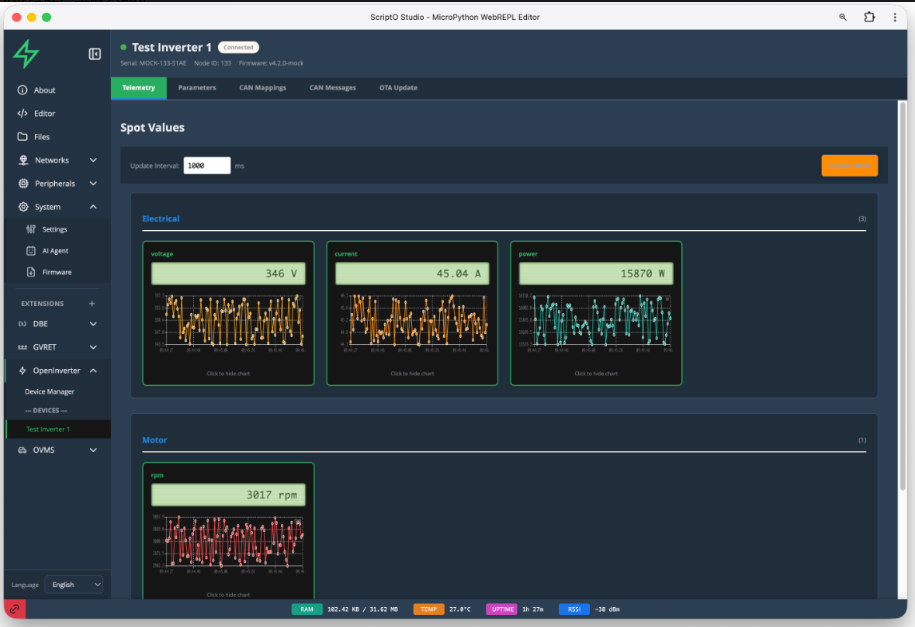Click the green lightning bolt logo
915x627 pixels.
click(26, 54)
